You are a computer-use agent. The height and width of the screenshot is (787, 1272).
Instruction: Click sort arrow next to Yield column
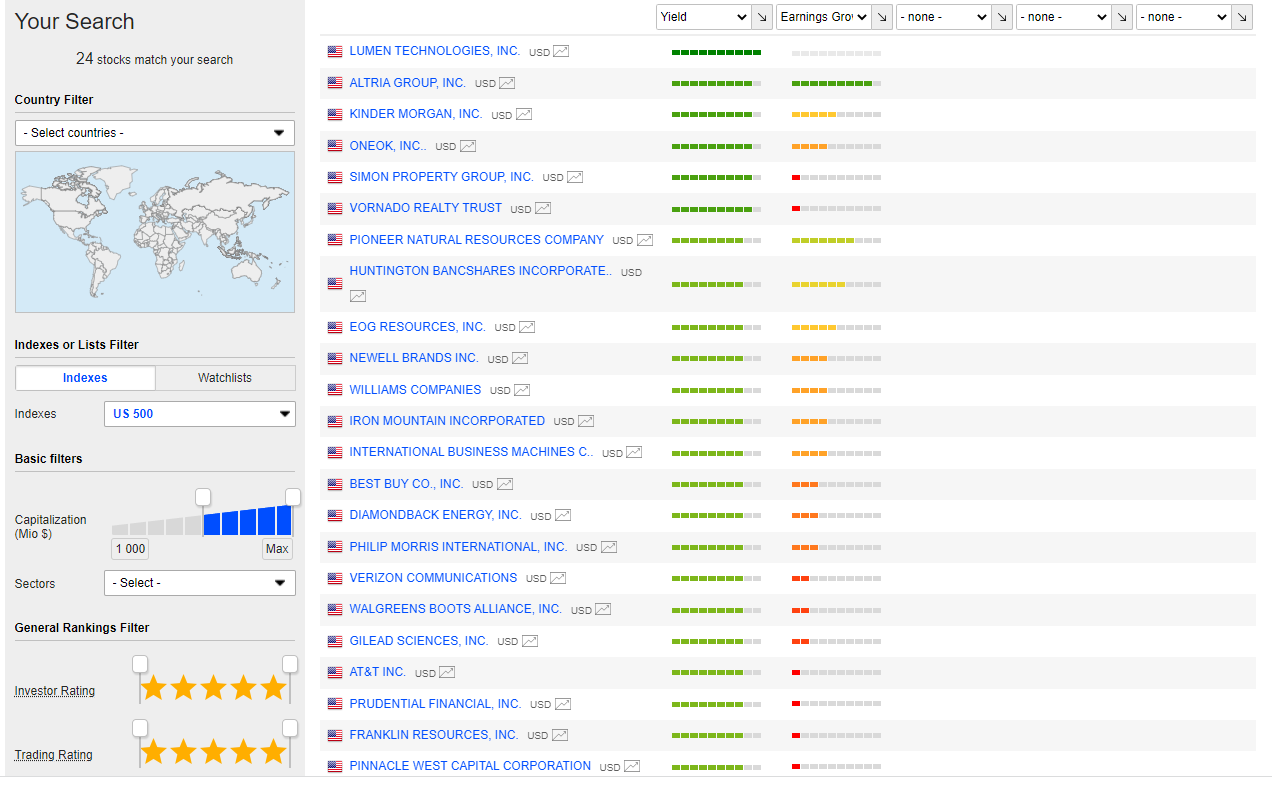pyautogui.click(x=762, y=17)
